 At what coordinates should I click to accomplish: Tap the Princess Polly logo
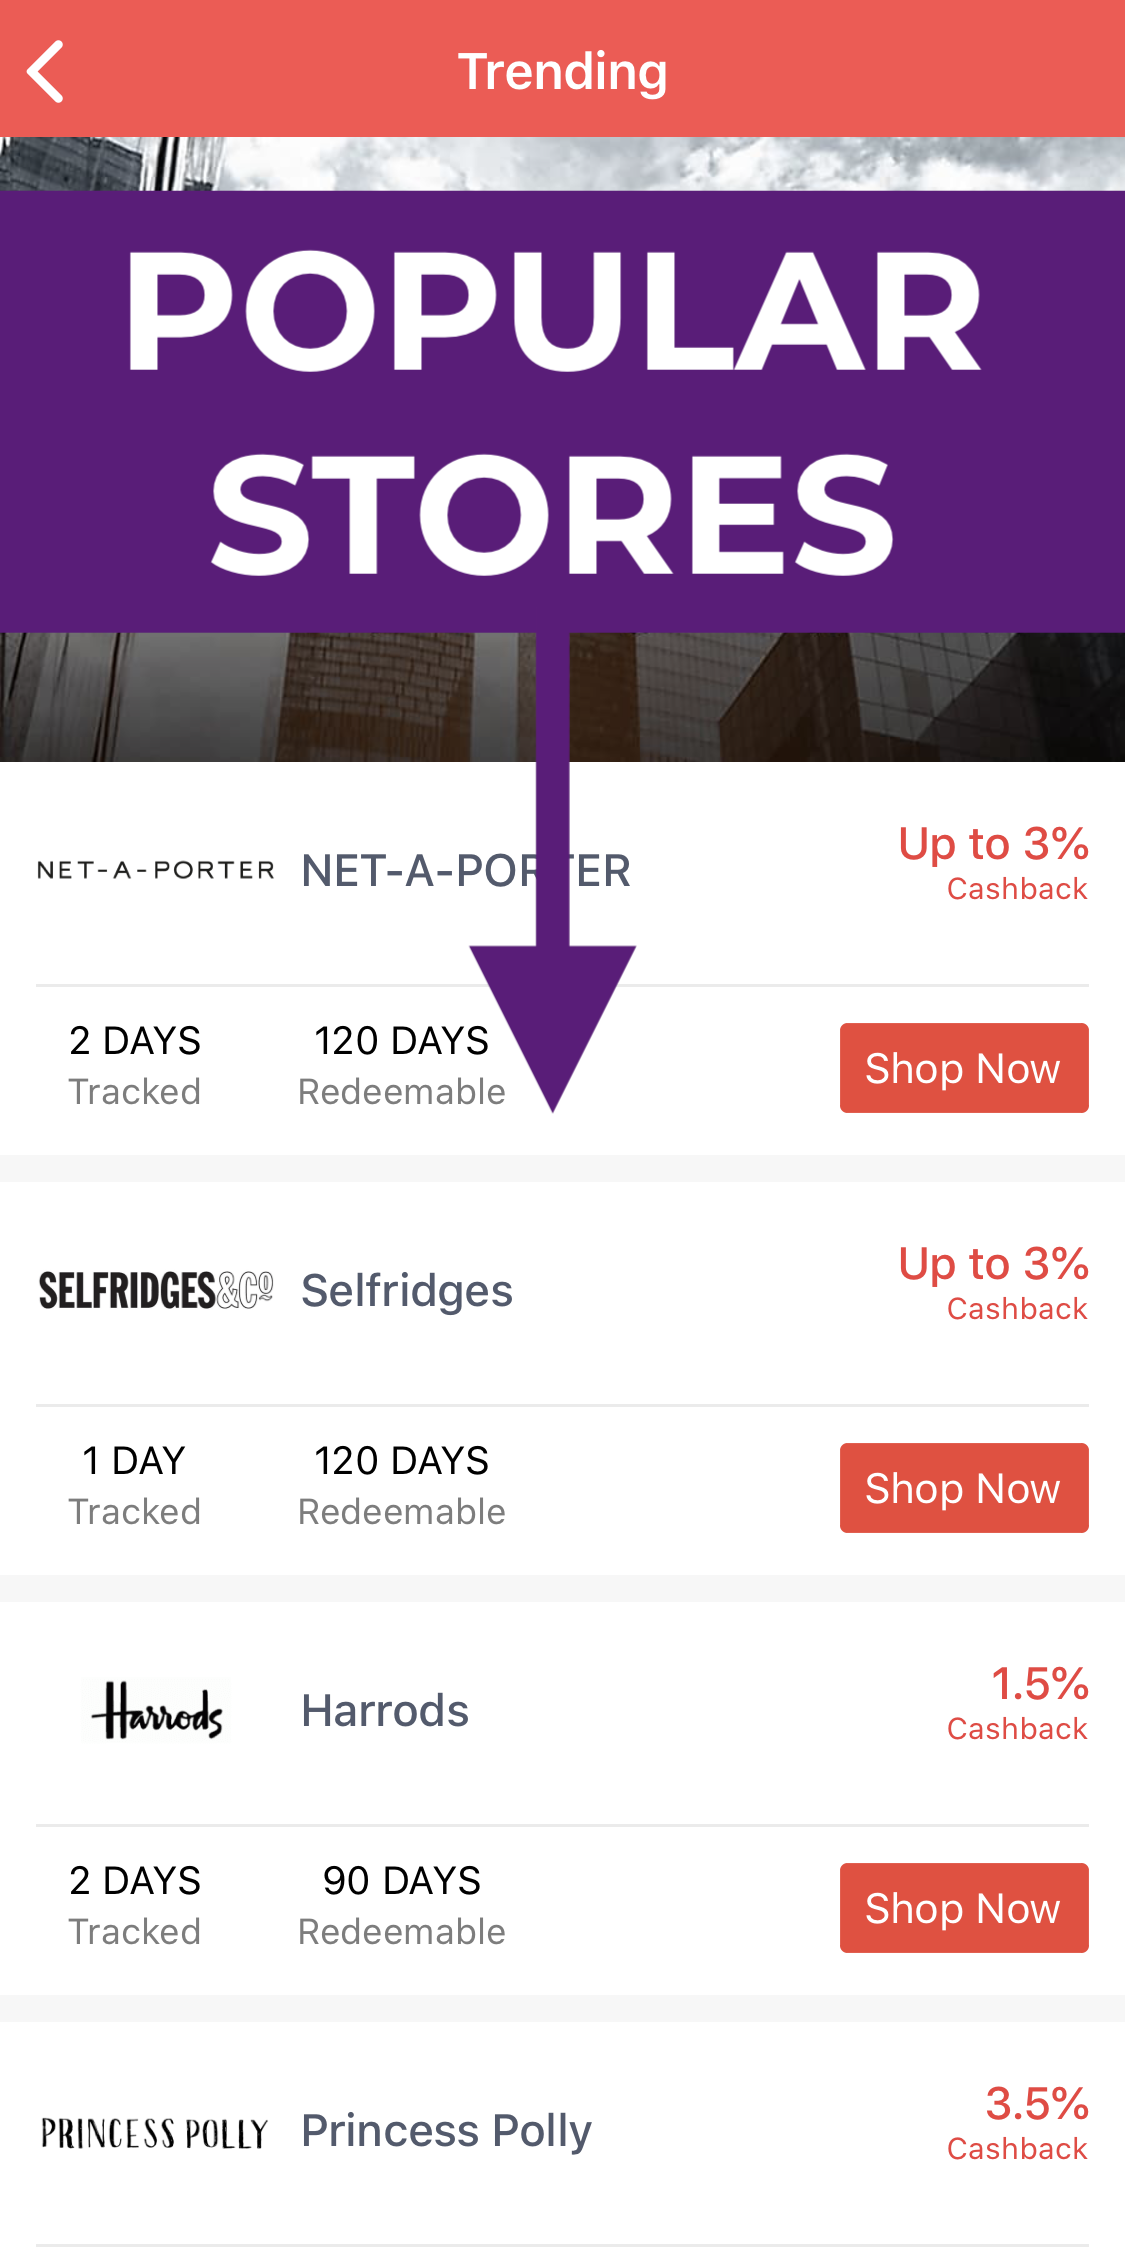[x=155, y=2128]
